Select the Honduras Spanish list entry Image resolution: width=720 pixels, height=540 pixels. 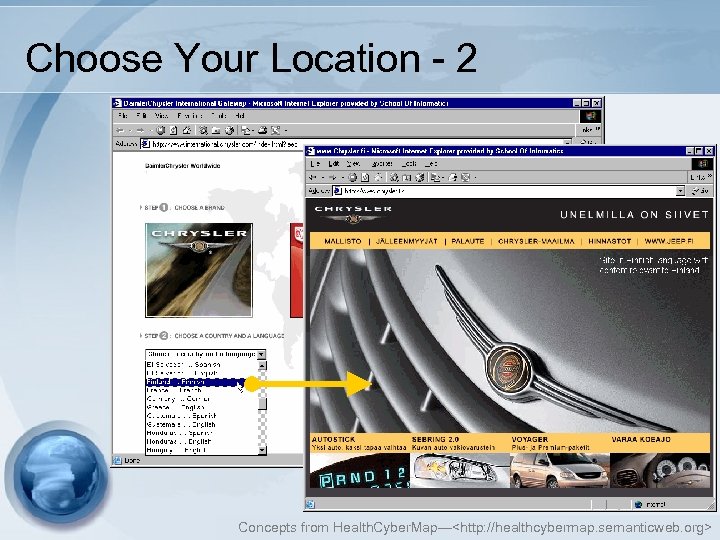pos(202,433)
